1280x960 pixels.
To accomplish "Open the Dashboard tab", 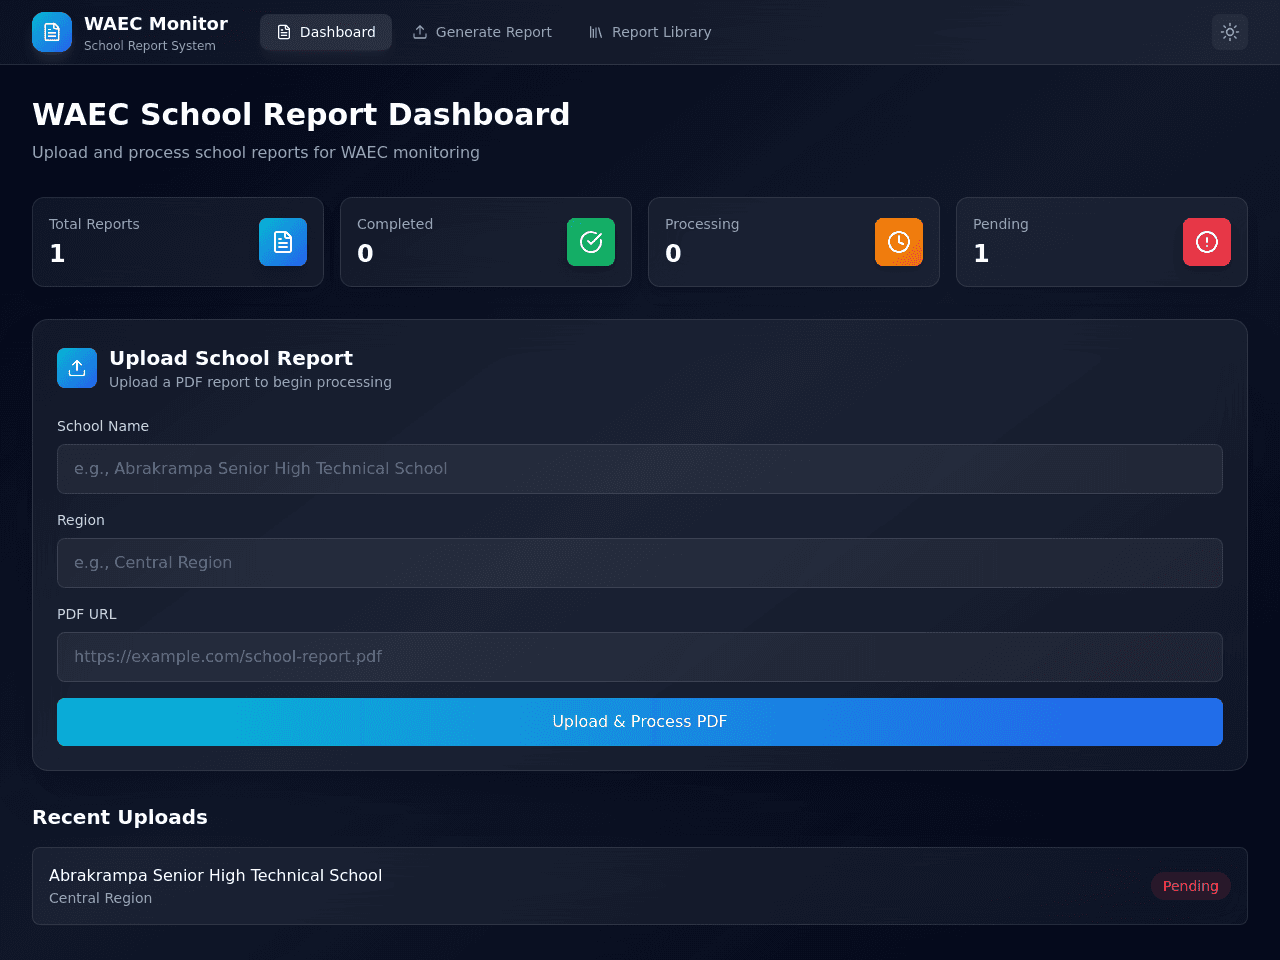I will 326,32.
